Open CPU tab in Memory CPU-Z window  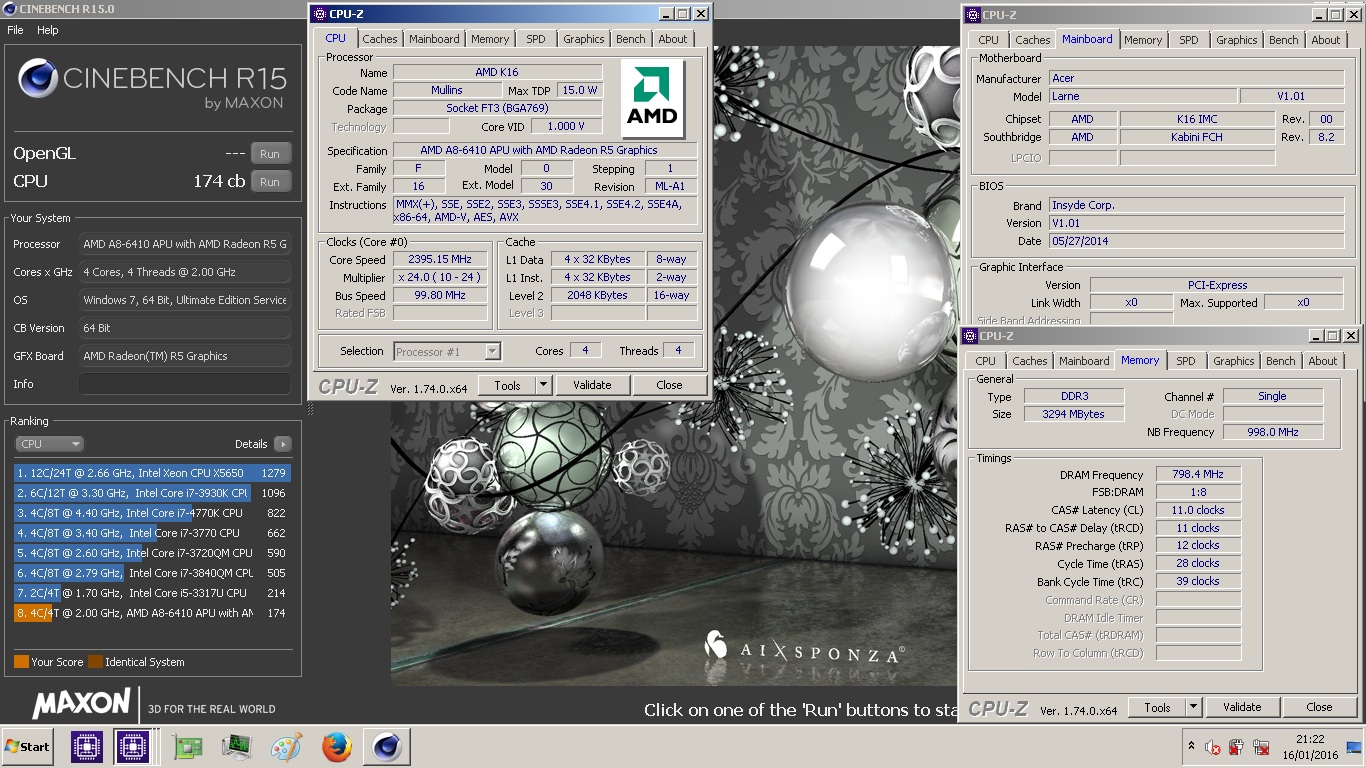tap(986, 361)
